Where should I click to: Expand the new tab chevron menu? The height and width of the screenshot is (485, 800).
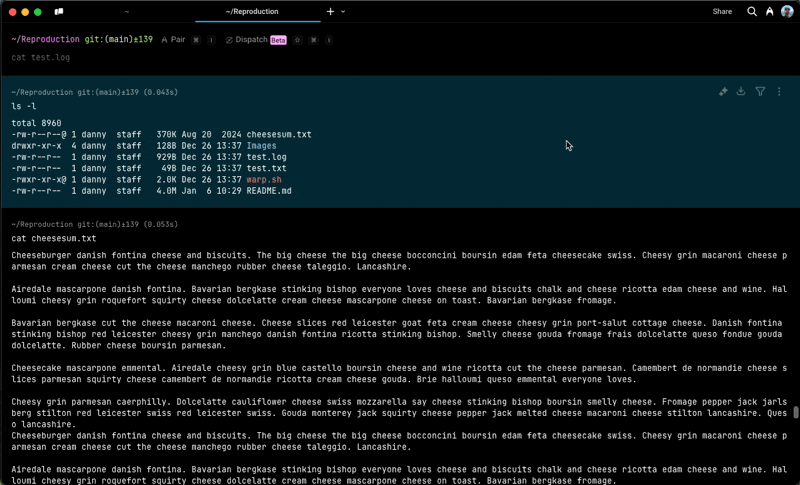click(x=343, y=12)
